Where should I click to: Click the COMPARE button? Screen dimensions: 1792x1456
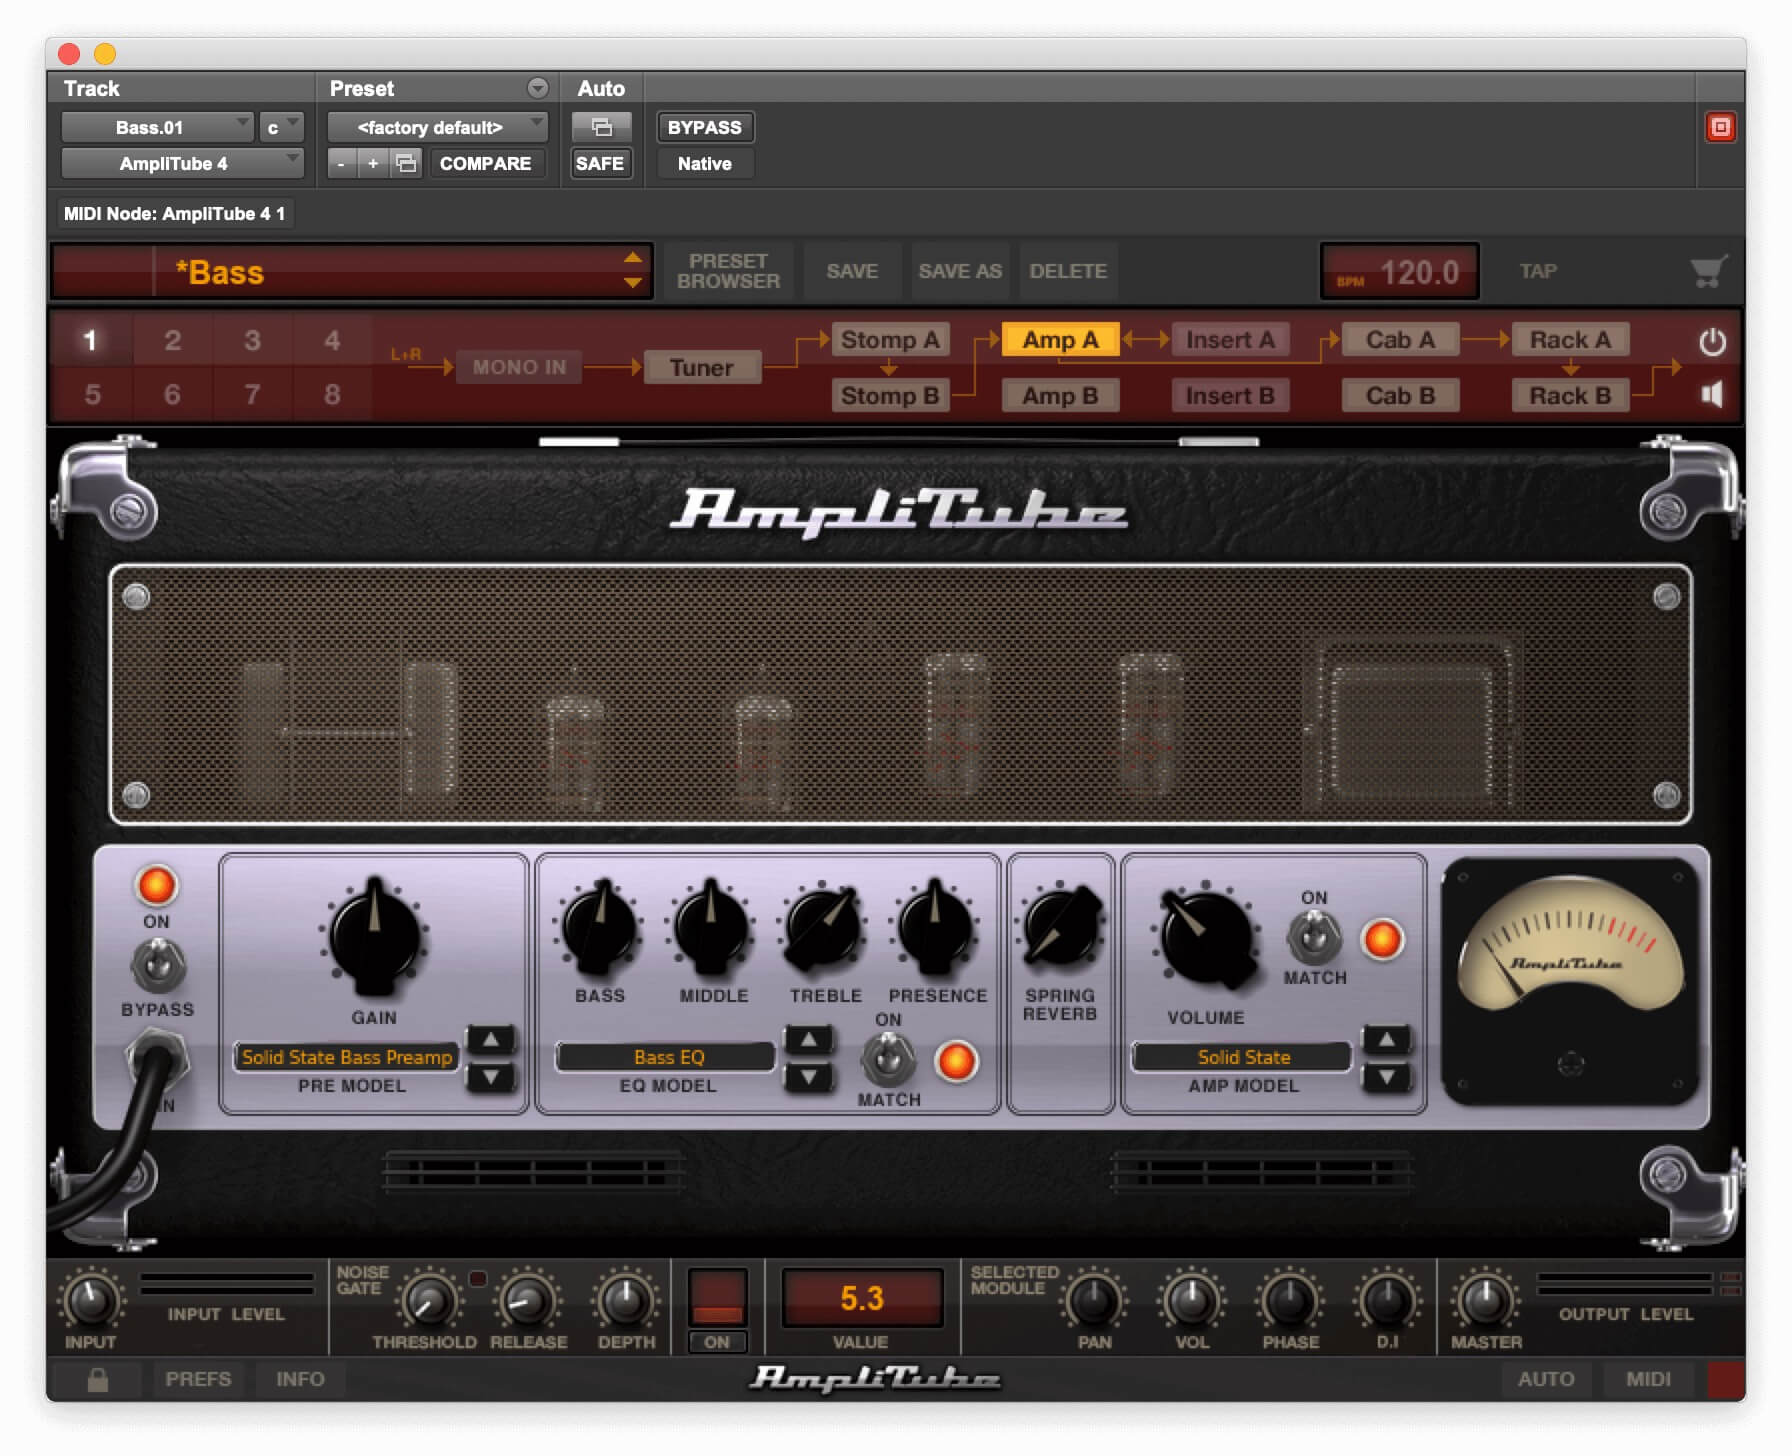(486, 163)
